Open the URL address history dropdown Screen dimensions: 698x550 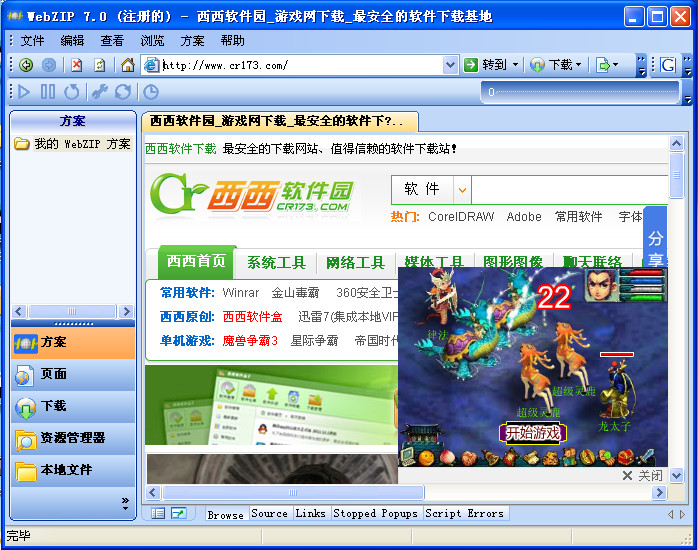(x=450, y=65)
